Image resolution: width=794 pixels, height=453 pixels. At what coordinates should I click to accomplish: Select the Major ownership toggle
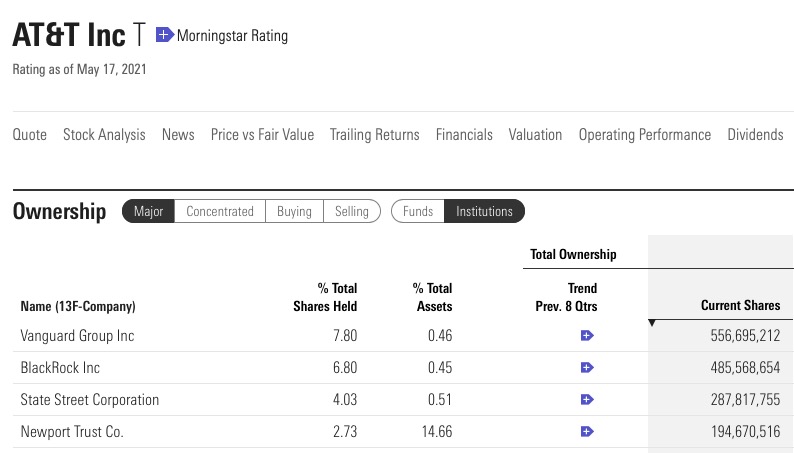tap(149, 211)
